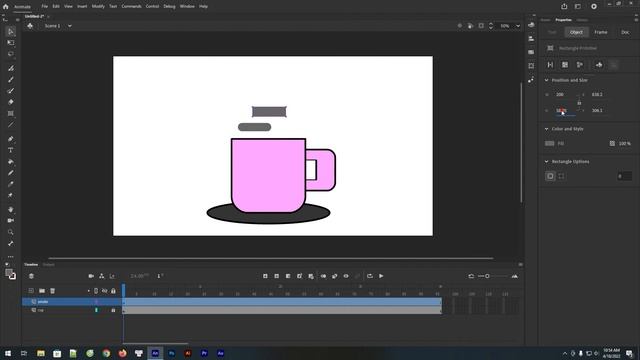Toggle the add camera button in timeline
This screenshot has width=640, height=360.
pyautogui.click(x=91, y=276)
